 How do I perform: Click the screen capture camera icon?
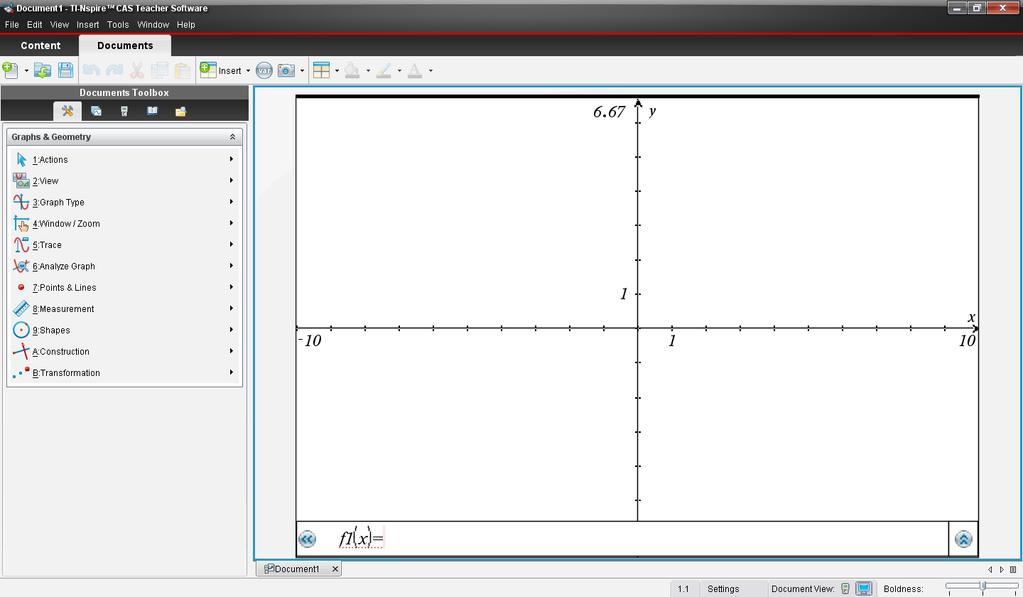pyautogui.click(x=286, y=70)
